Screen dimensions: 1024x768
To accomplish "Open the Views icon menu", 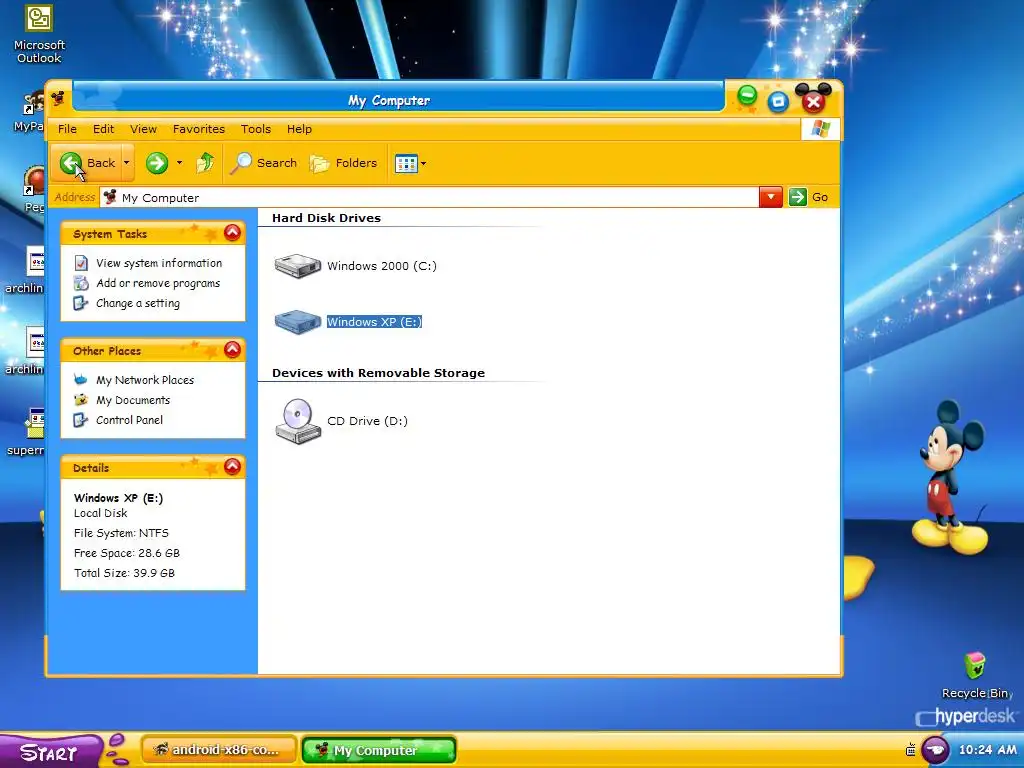I will [x=410, y=163].
